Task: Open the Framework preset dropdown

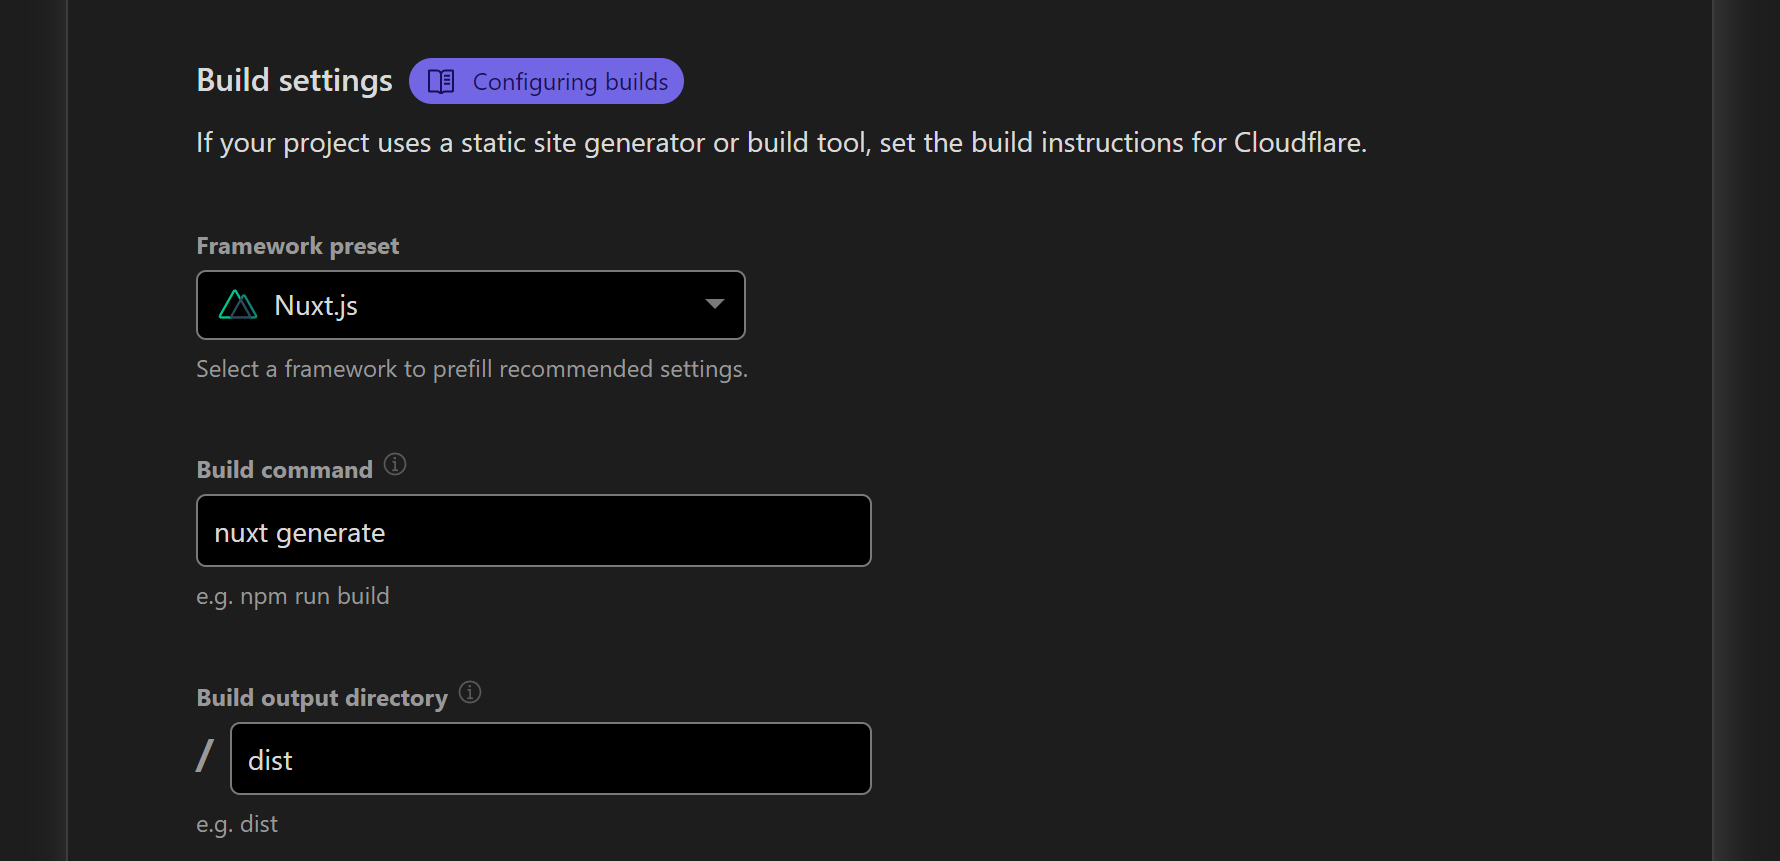Action: pyautogui.click(x=470, y=304)
